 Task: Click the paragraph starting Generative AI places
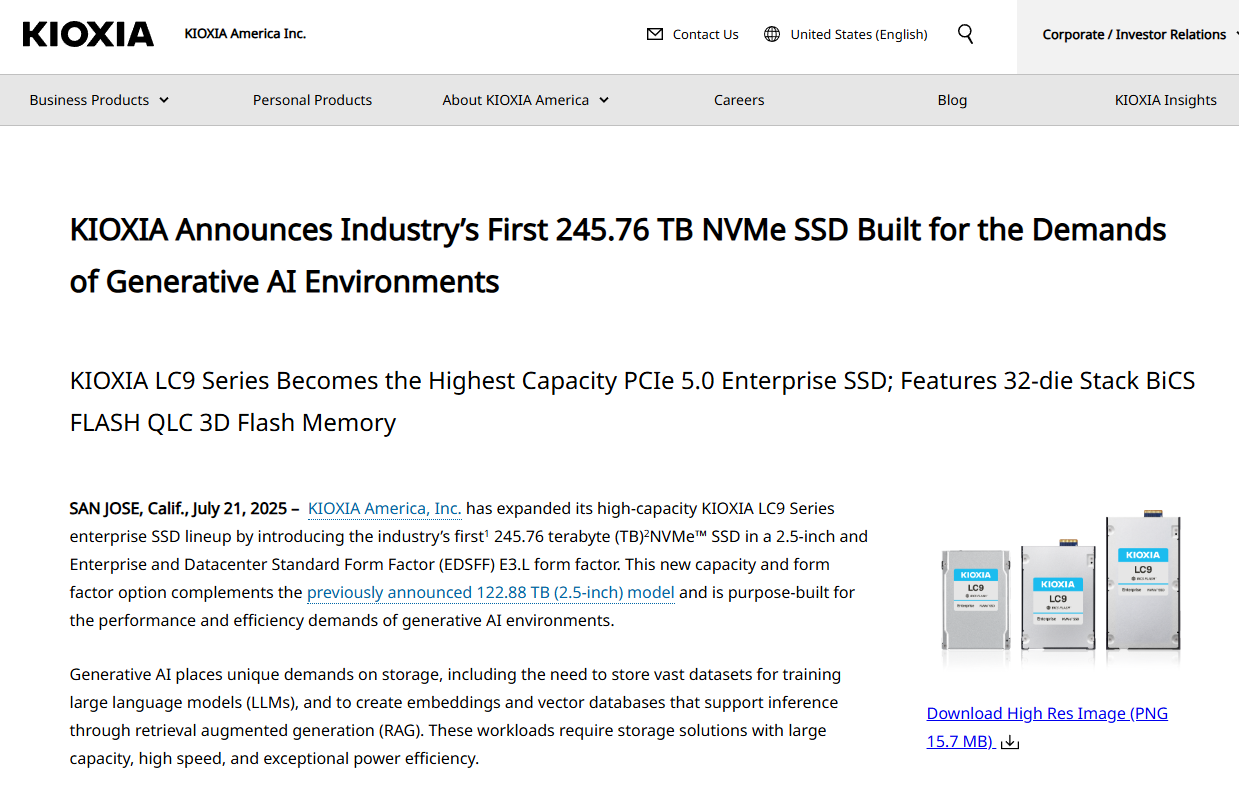click(455, 716)
